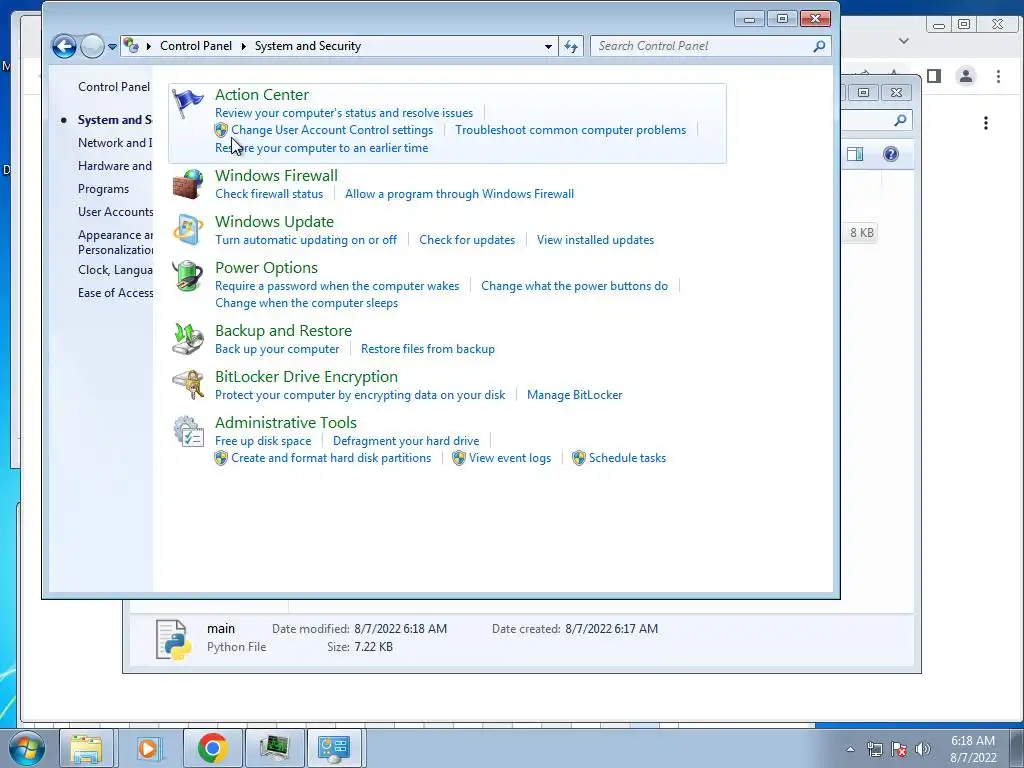Image resolution: width=1024 pixels, height=768 pixels.
Task: Click the search magnifier in Control Panel
Action: (x=819, y=46)
